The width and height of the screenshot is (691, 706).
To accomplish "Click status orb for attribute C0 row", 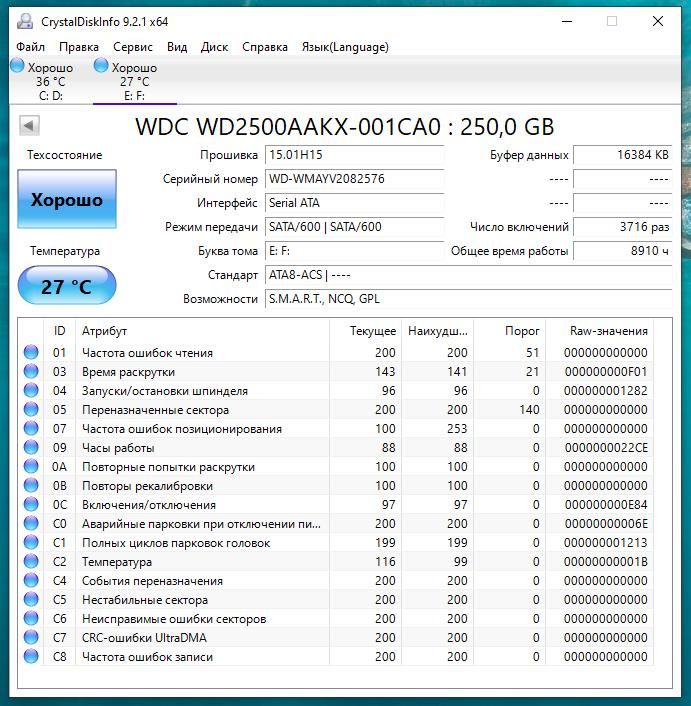I will point(31,523).
